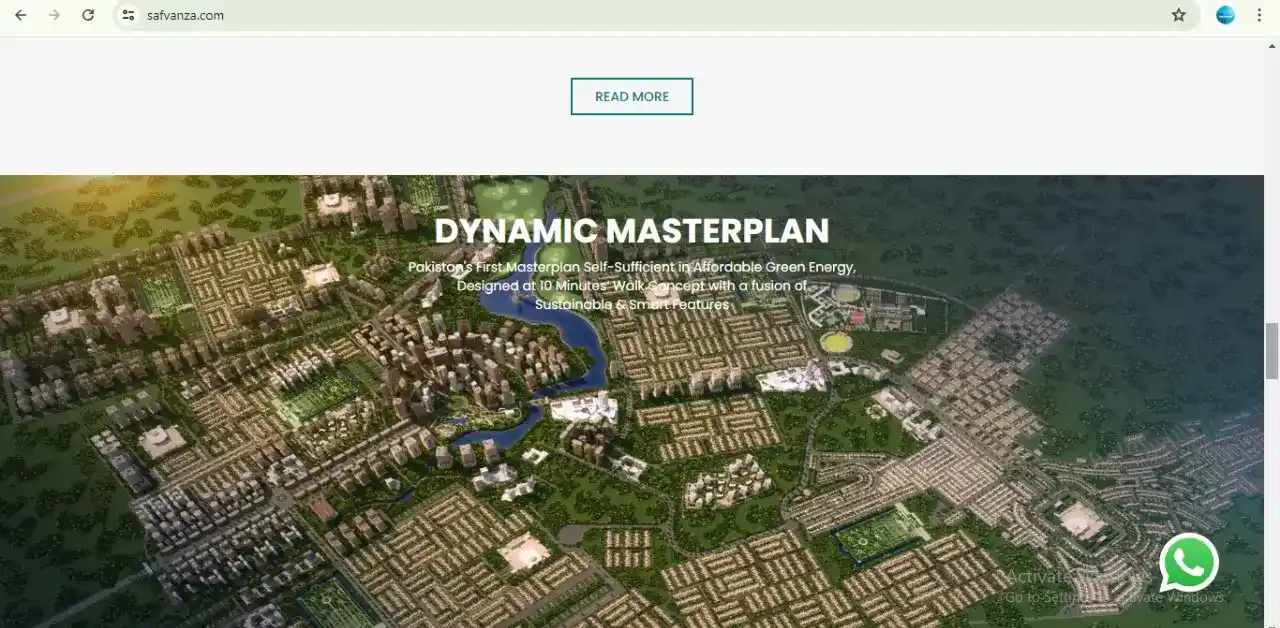Click the browser forward arrow
This screenshot has height=628, width=1280.
click(x=54, y=15)
